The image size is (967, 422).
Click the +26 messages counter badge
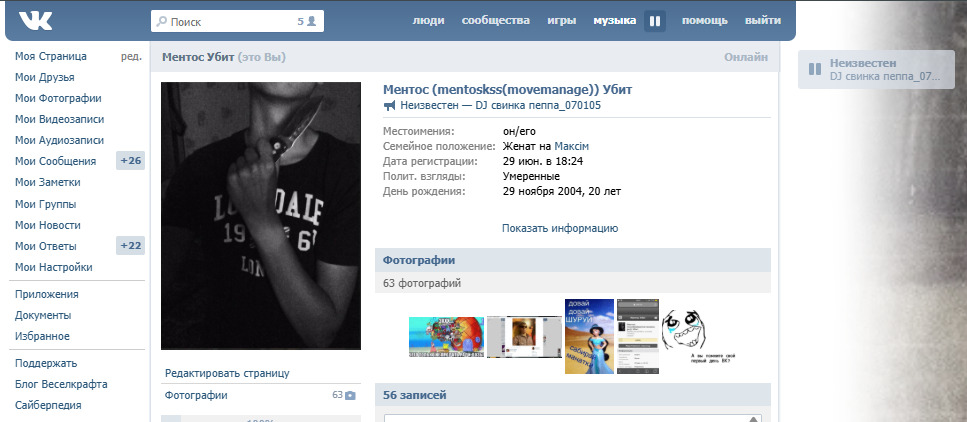pos(131,161)
